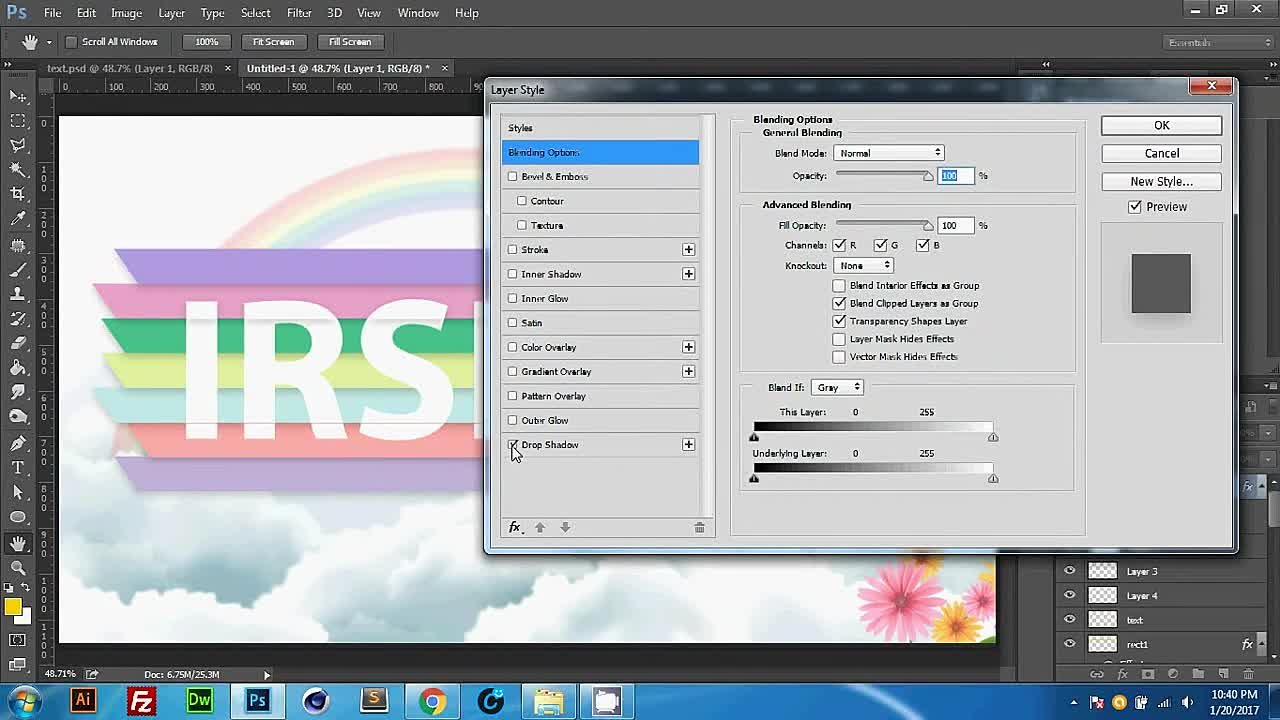Open the Filter menu
This screenshot has width=1280, height=720.
[299, 13]
